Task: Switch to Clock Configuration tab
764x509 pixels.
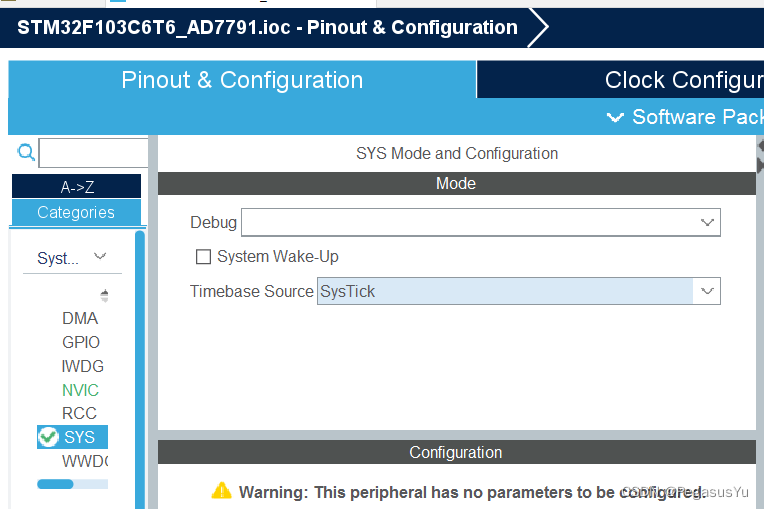Action: click(620, 80)
